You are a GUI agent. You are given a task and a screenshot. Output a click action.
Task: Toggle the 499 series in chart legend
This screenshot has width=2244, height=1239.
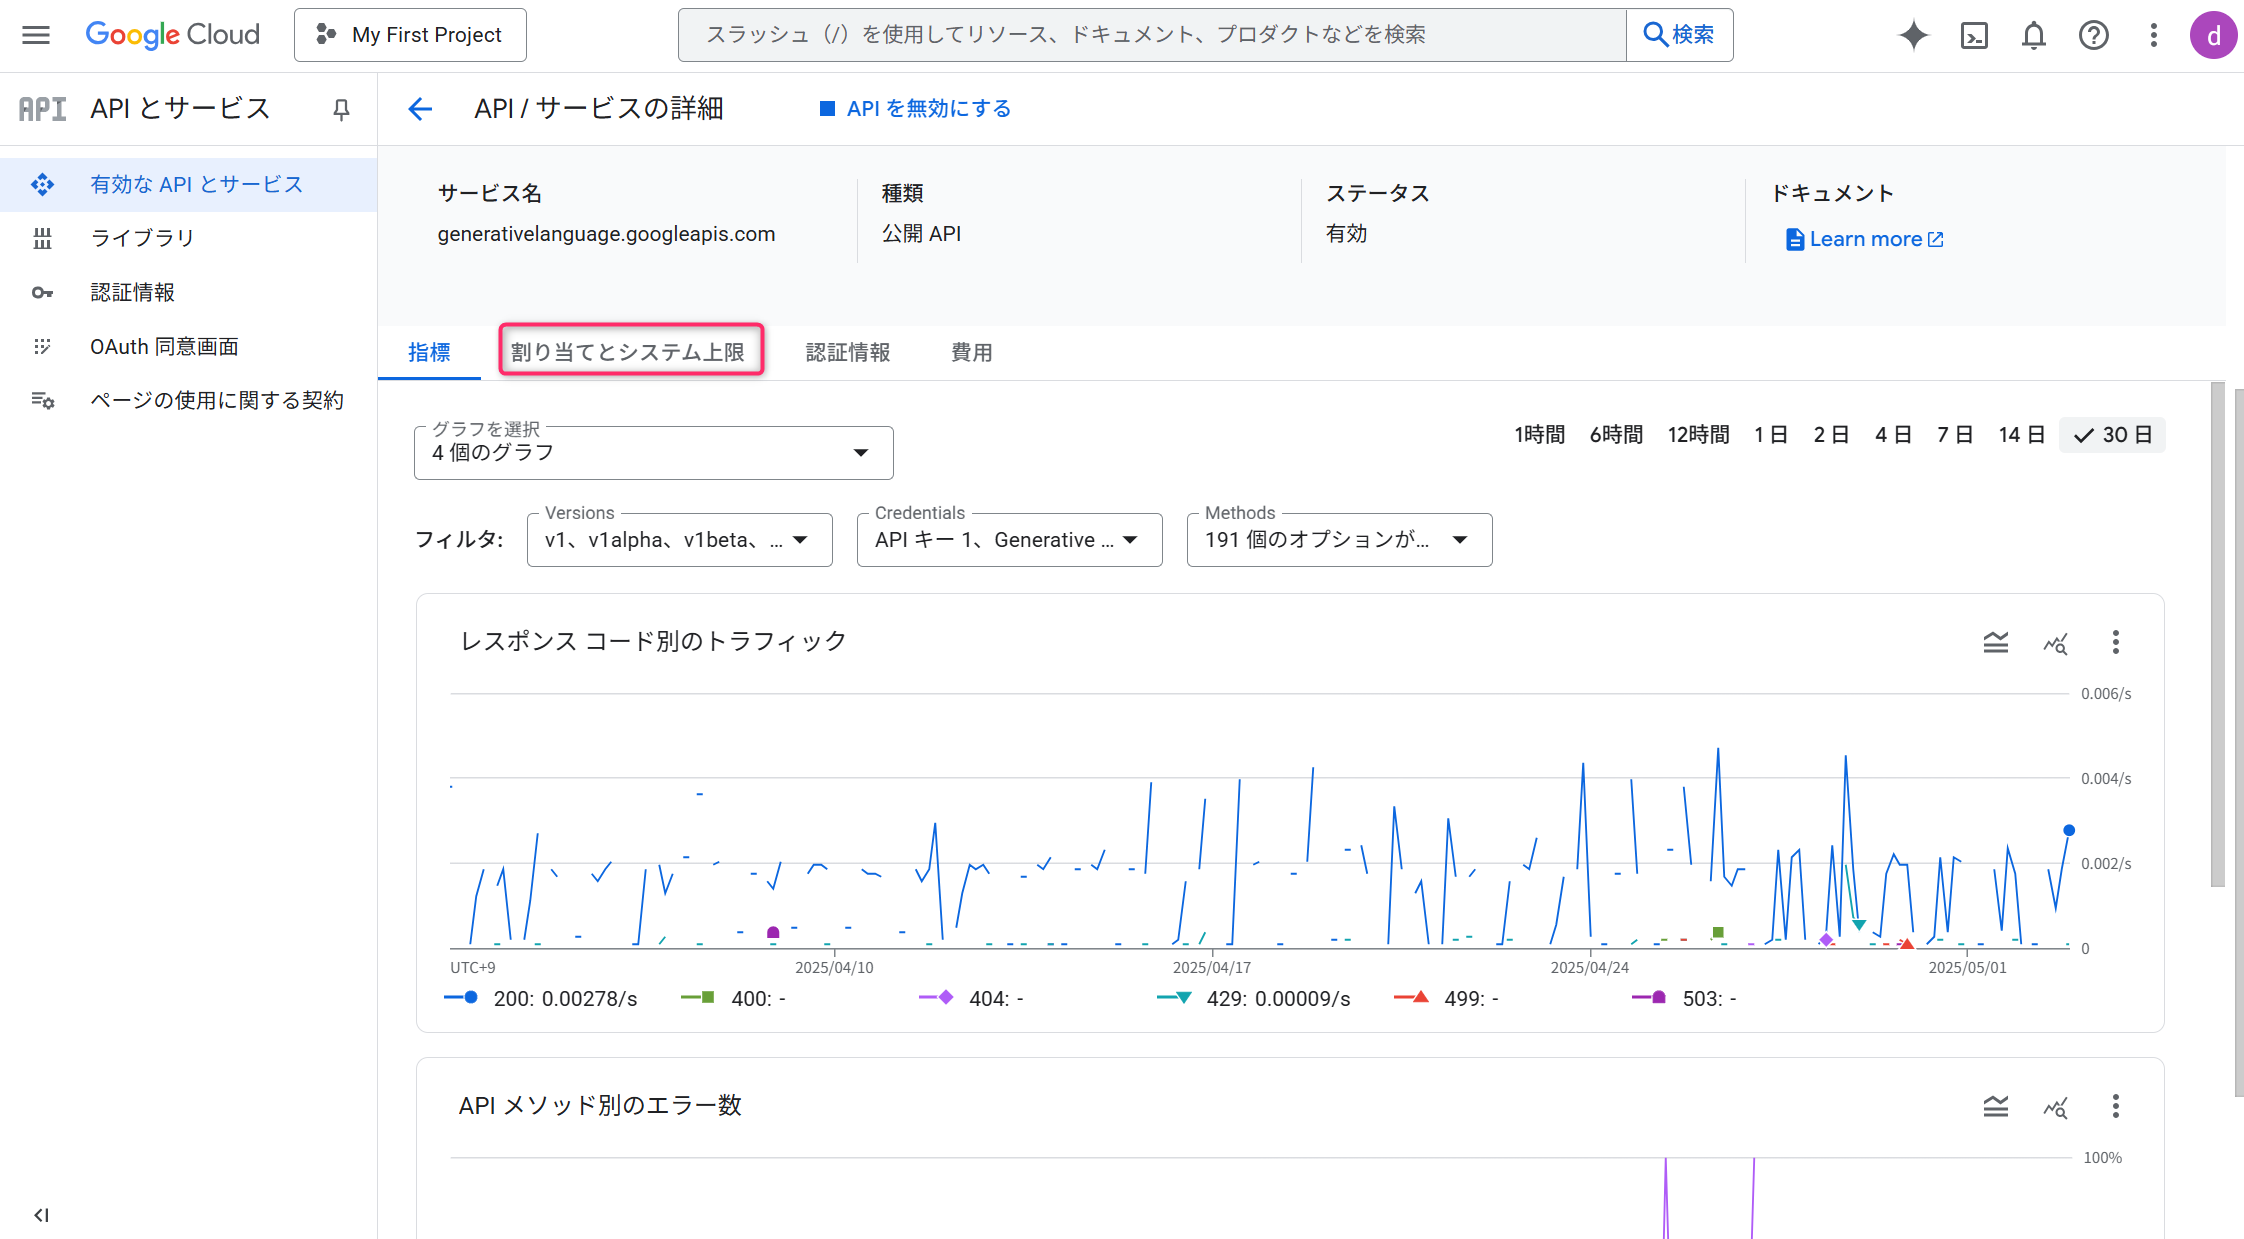point(1446,999)
